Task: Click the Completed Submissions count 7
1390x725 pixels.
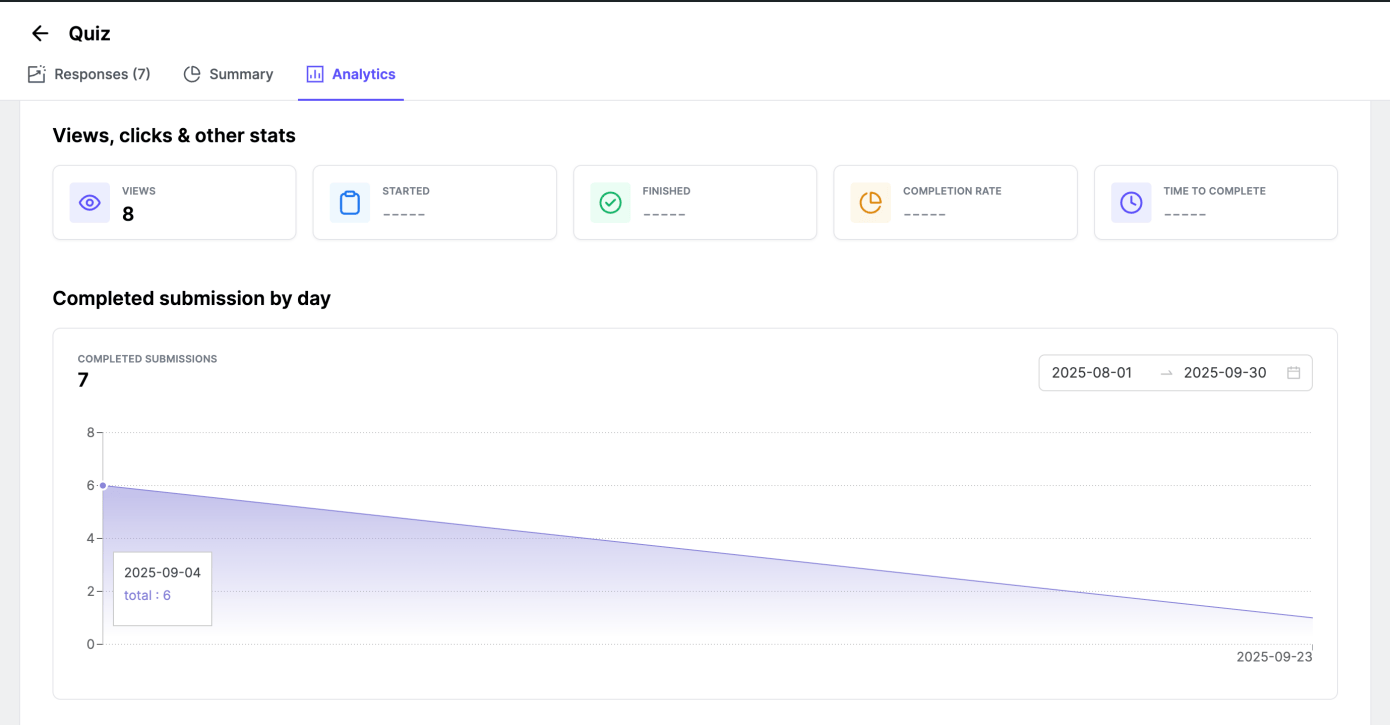Action: point(83,380)
